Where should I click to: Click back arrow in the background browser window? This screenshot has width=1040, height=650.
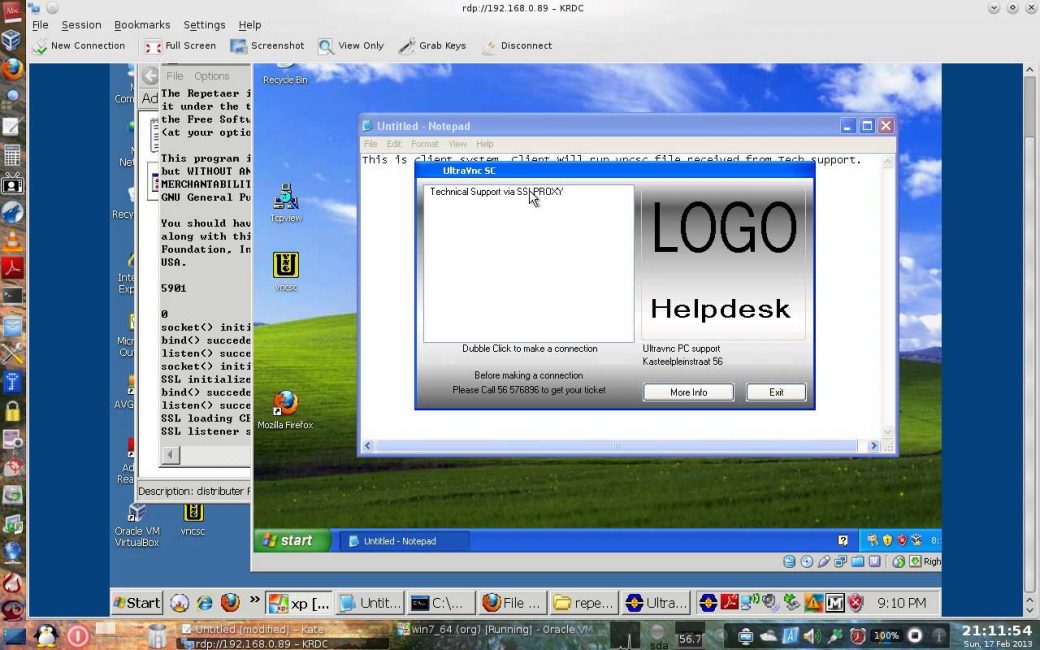click(150, 76)
